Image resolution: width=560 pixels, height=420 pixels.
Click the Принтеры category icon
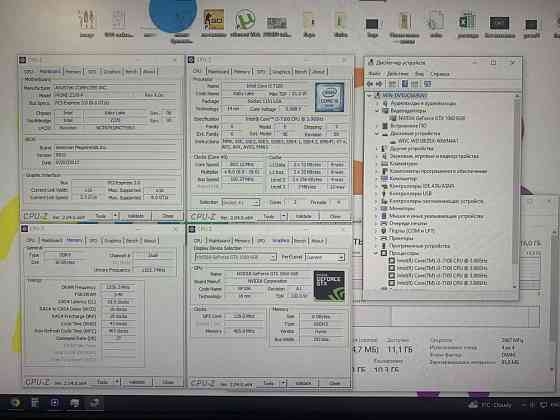384,238
